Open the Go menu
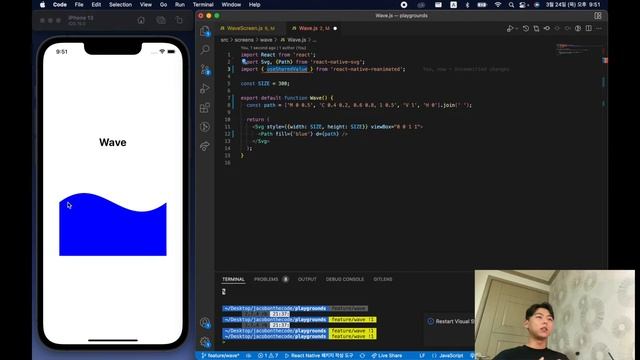640x360 pixels. click(164, 5)
